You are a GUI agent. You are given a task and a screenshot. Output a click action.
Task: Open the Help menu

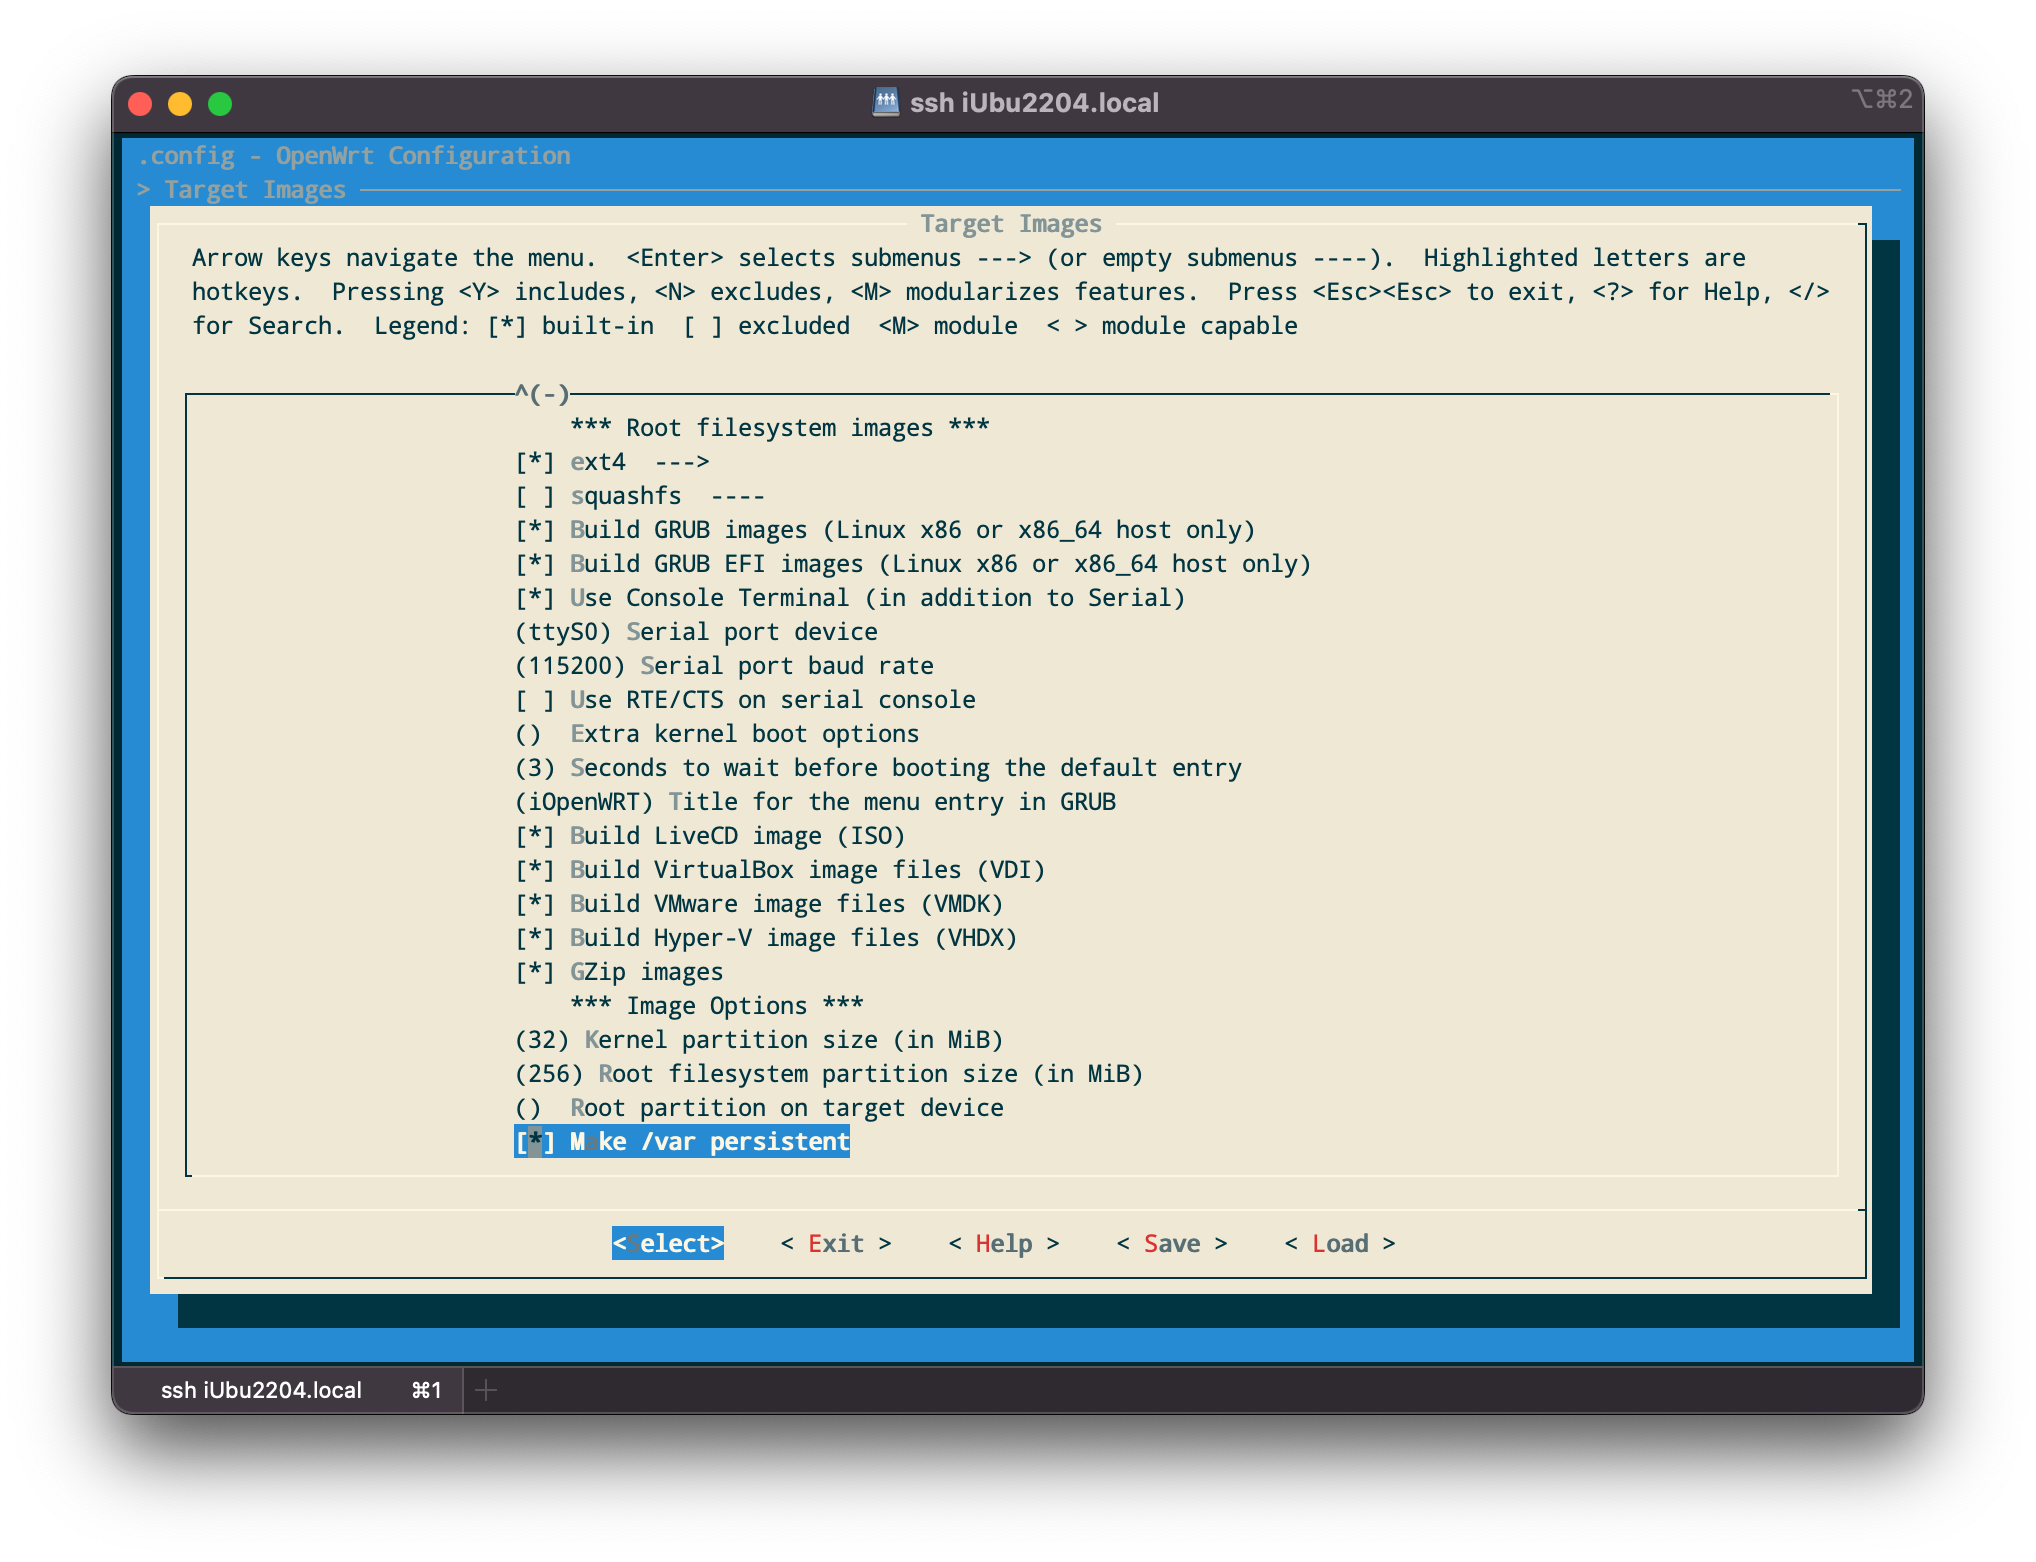(x=1002, y=1244)
